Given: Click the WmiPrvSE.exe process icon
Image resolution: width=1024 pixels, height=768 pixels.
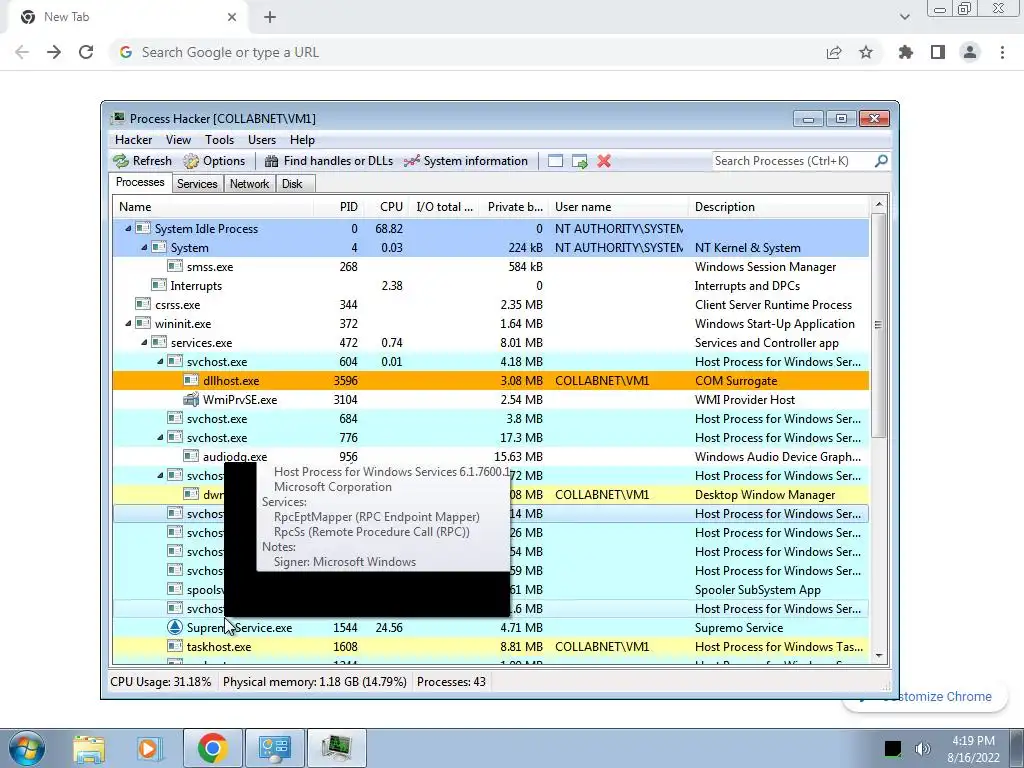Looking at the screenshot, I should [x=191, y=399].
